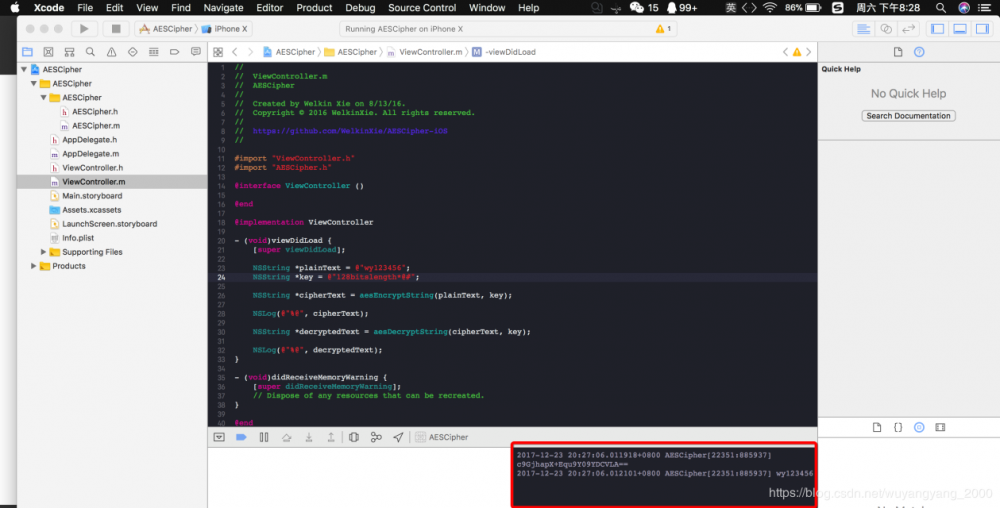Expand the Supporting Files folder

pyautogui.click(x=43, y=252)
